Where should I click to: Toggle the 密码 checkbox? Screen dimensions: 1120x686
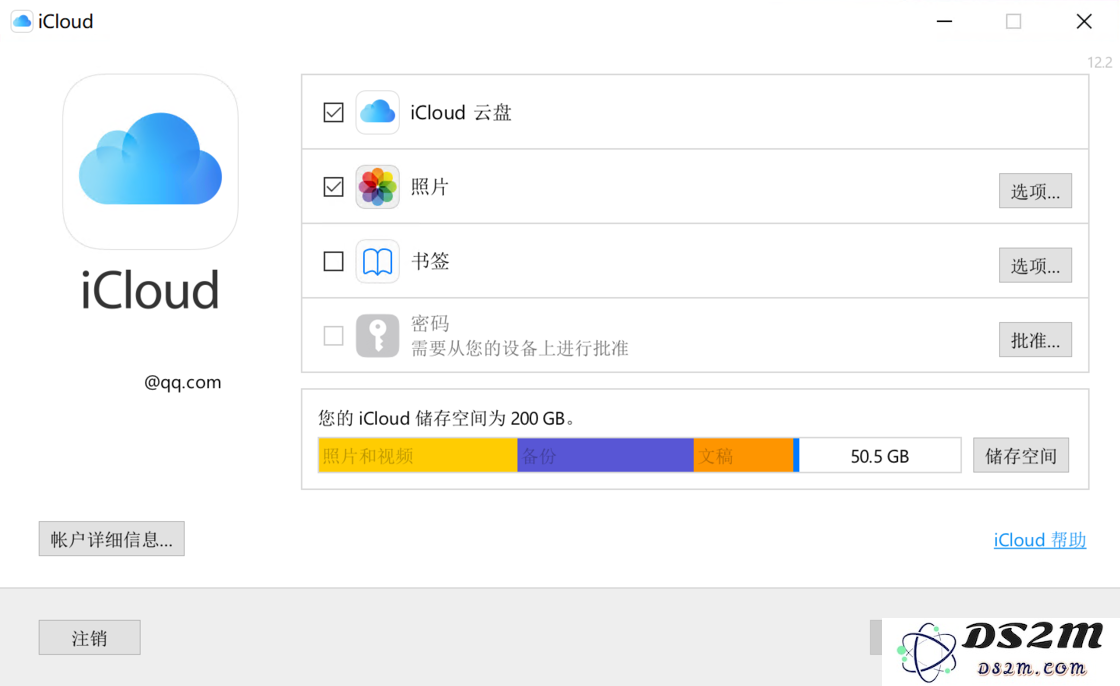(334, 335)
